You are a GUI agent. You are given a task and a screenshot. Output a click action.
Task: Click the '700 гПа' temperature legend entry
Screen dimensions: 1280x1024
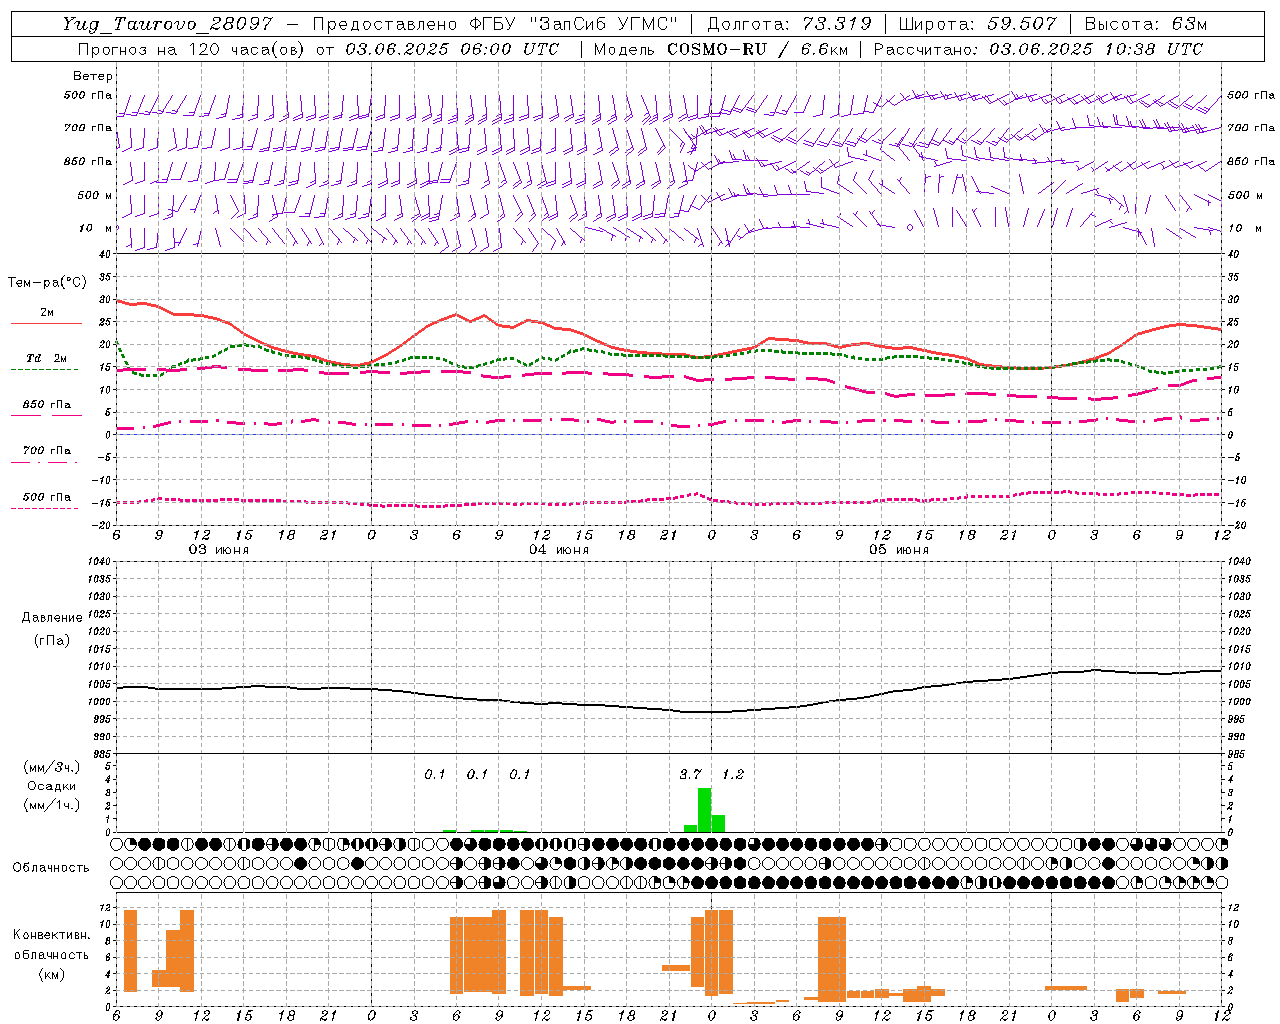click(46, 451)
